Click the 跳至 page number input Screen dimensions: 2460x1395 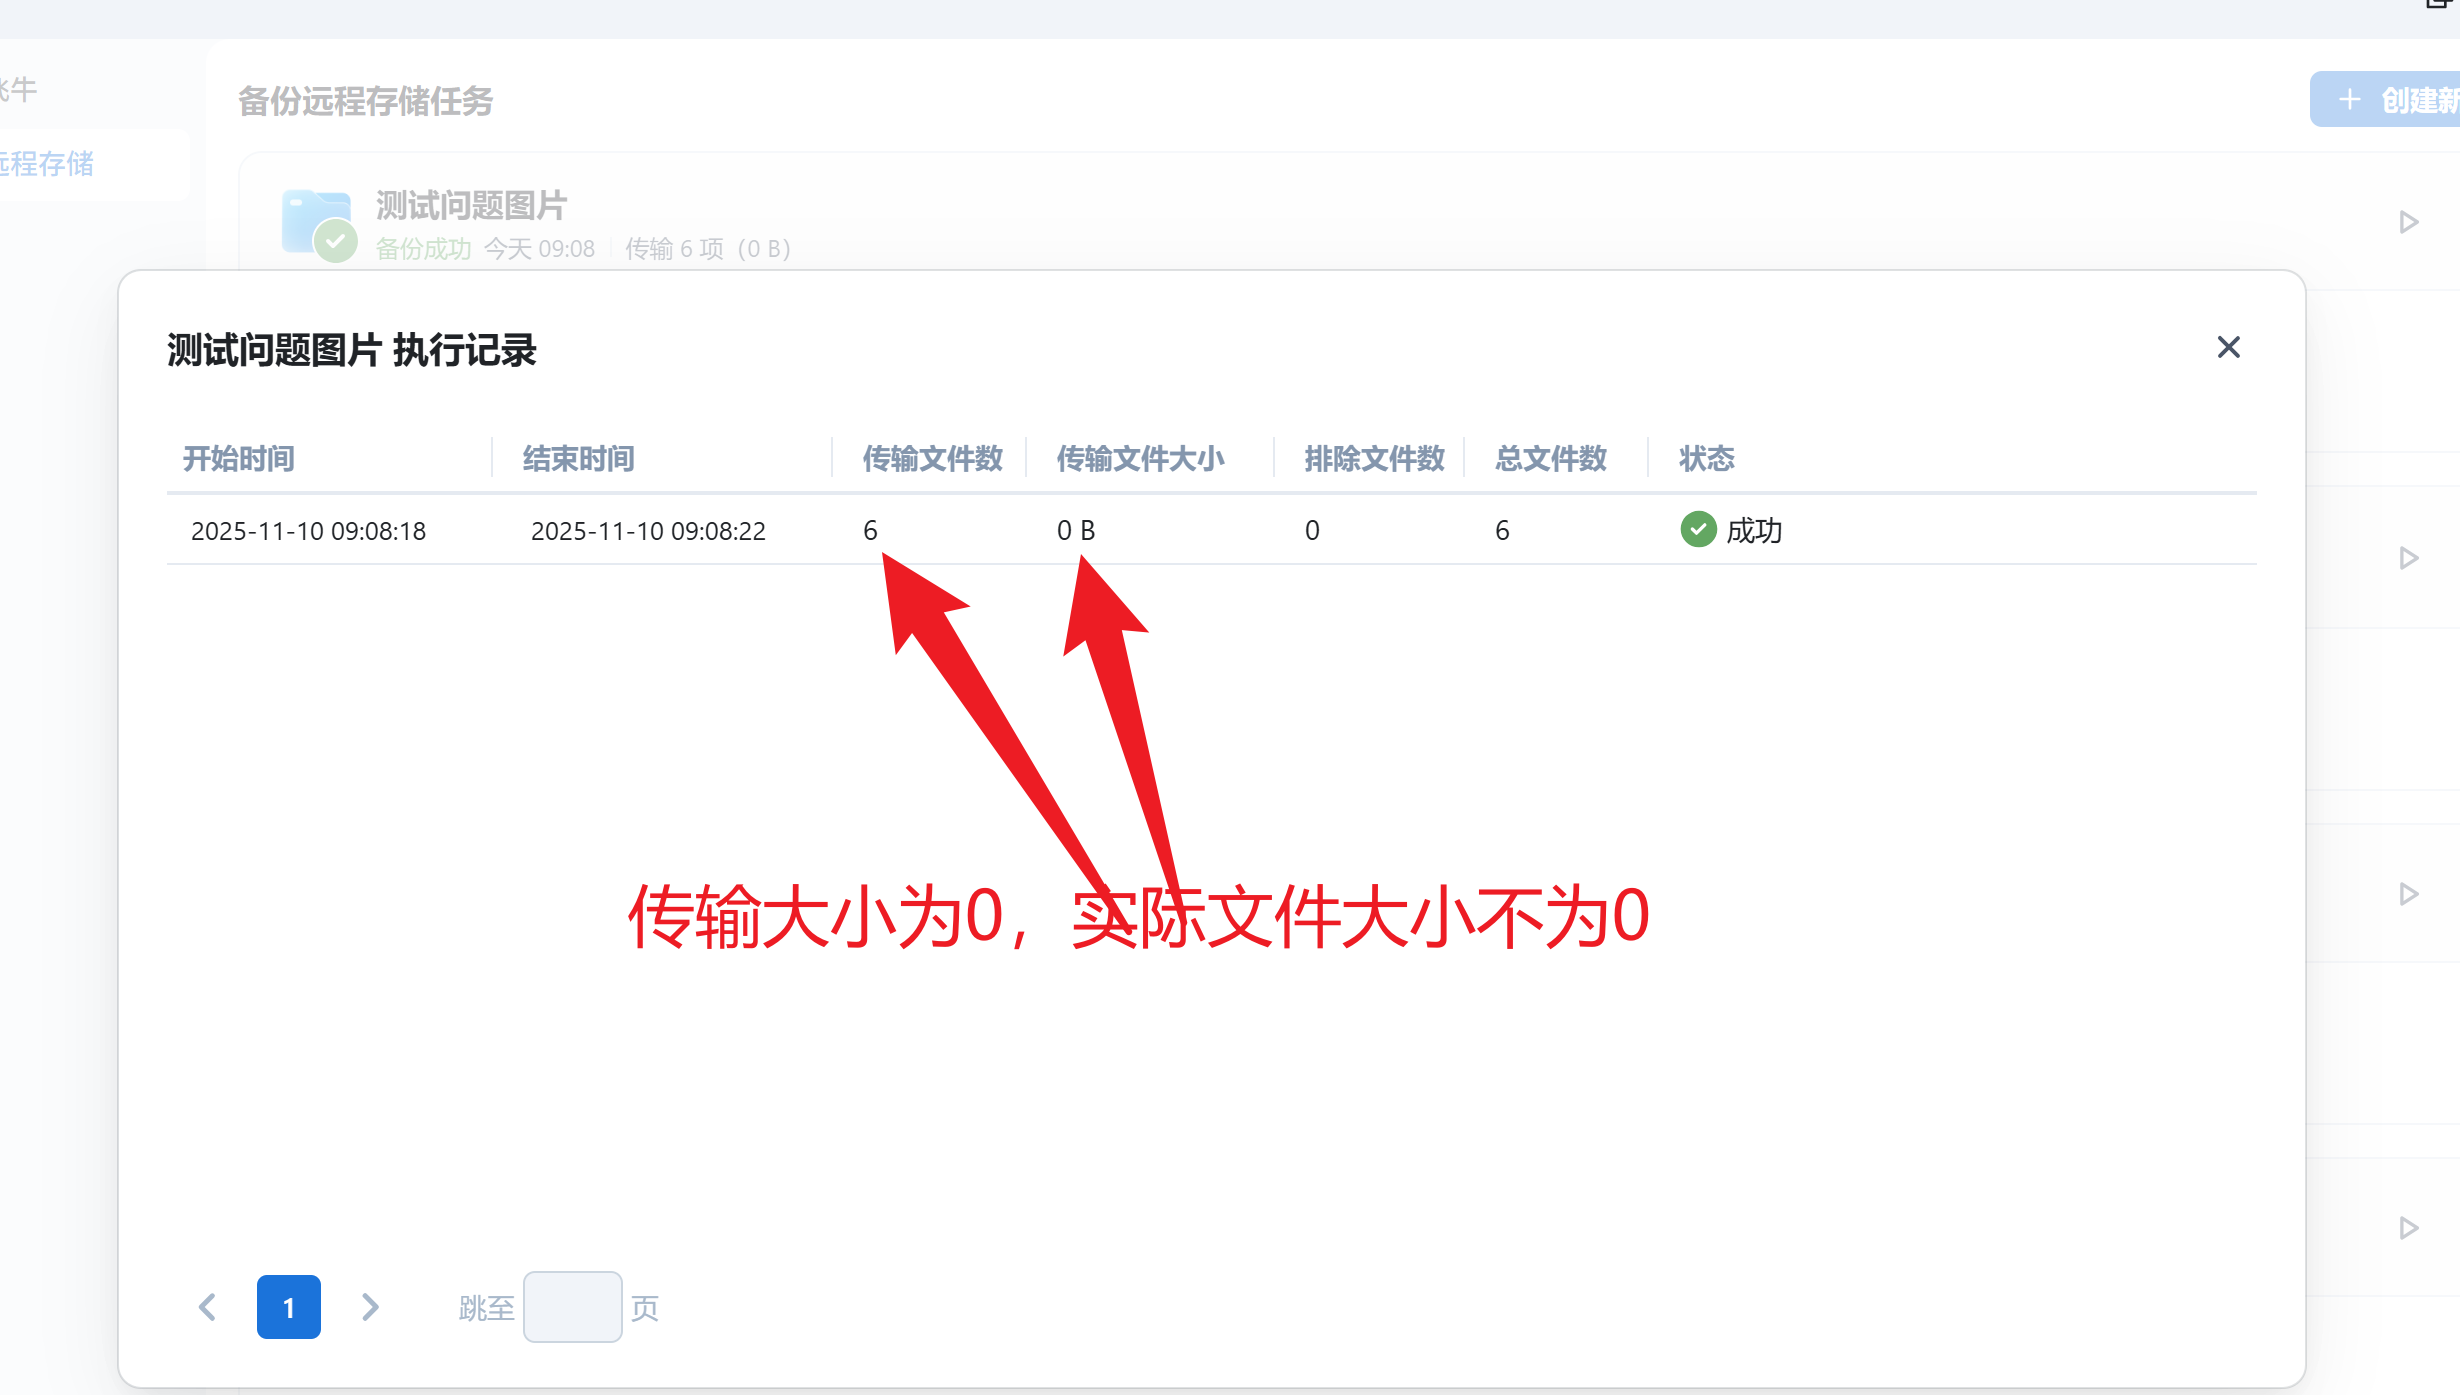pyautogui.click(x=572, y=1307)
